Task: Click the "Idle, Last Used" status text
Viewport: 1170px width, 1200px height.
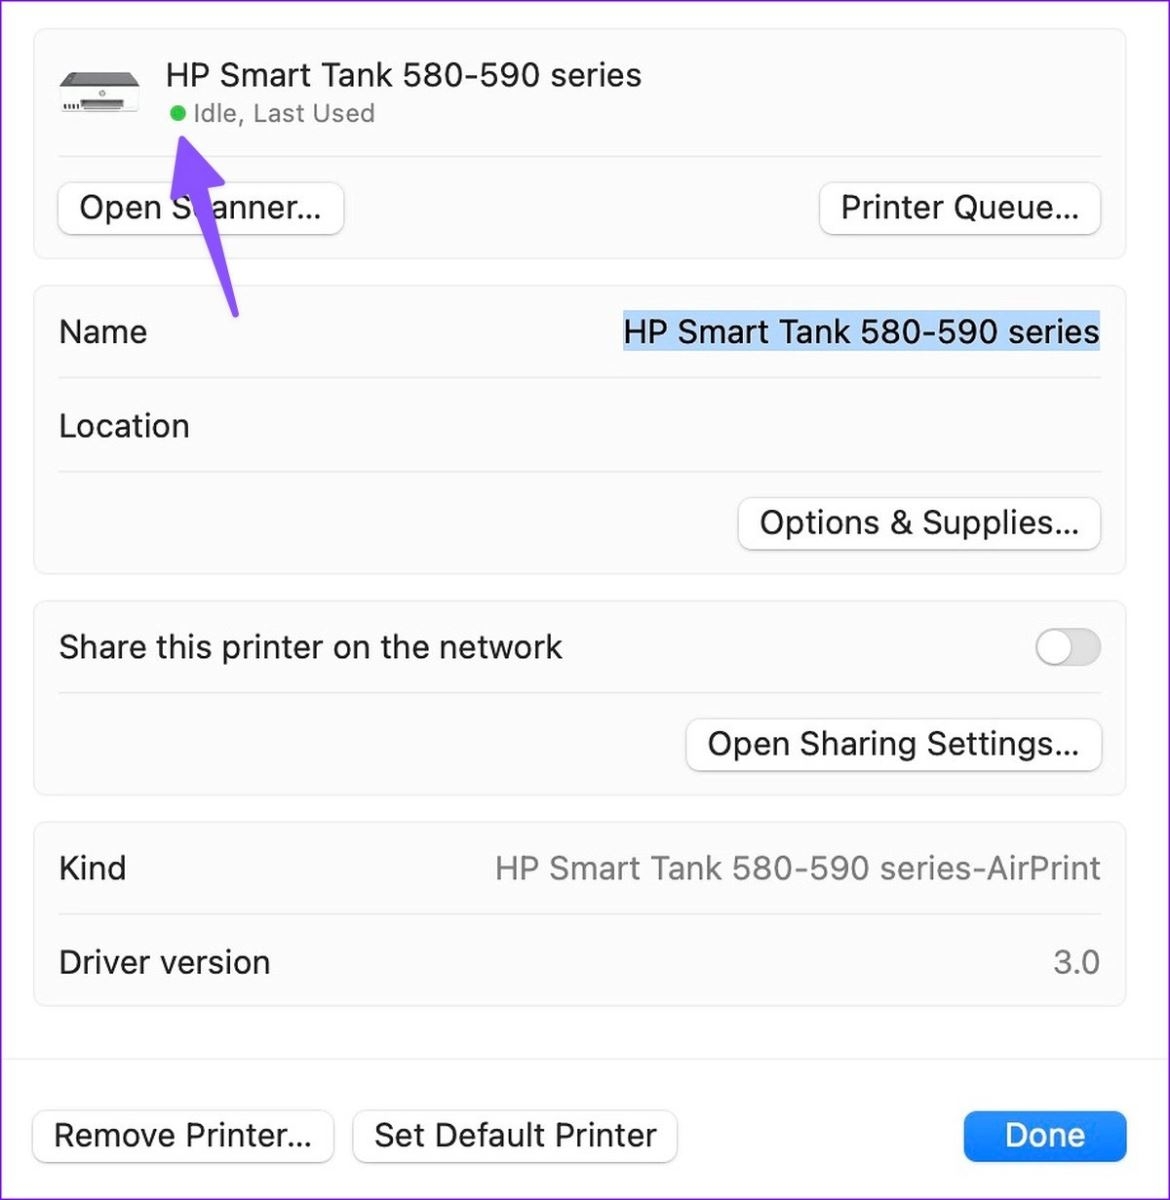Action: [x=284, y=114]
